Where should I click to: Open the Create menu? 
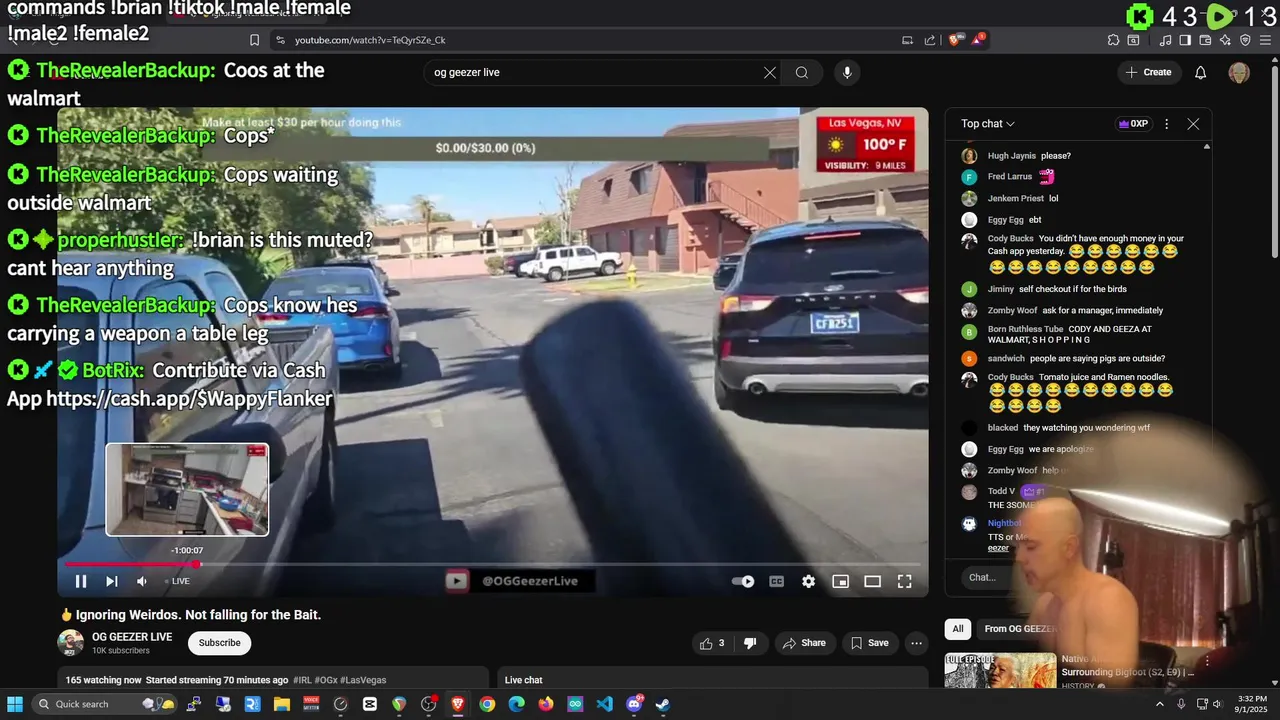pyautogui.click(x=1148, y=72)
